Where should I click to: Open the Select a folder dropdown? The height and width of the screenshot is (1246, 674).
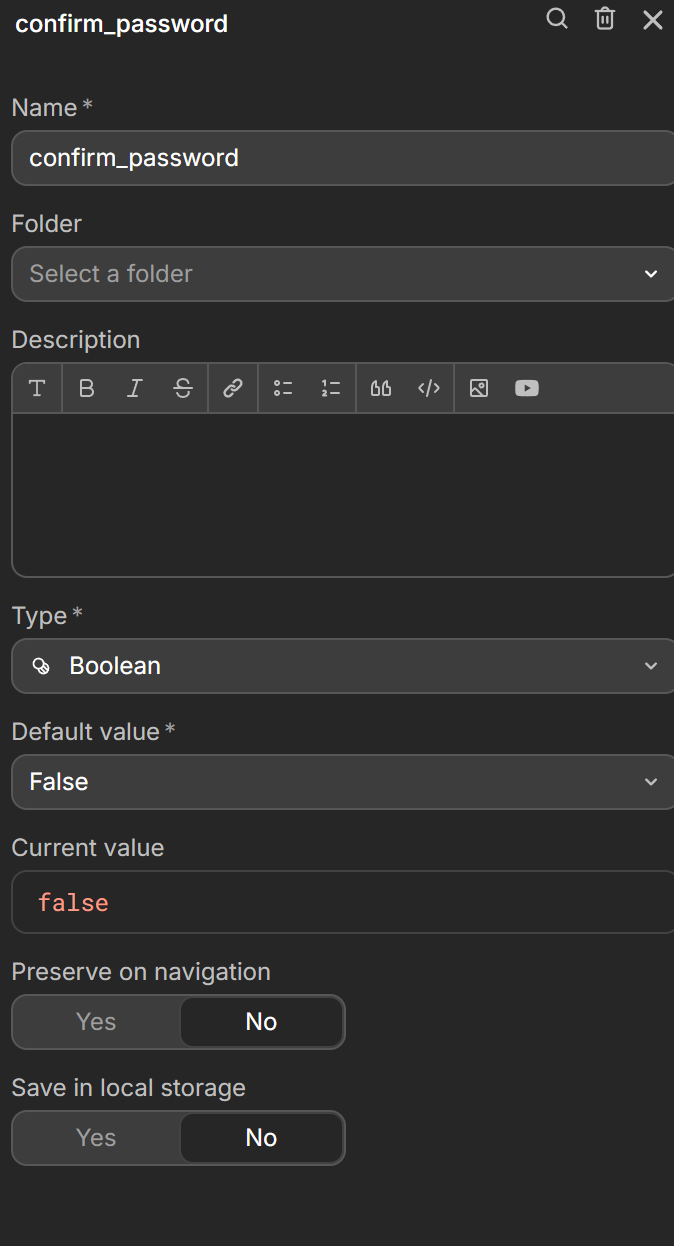tap(340, 274)
